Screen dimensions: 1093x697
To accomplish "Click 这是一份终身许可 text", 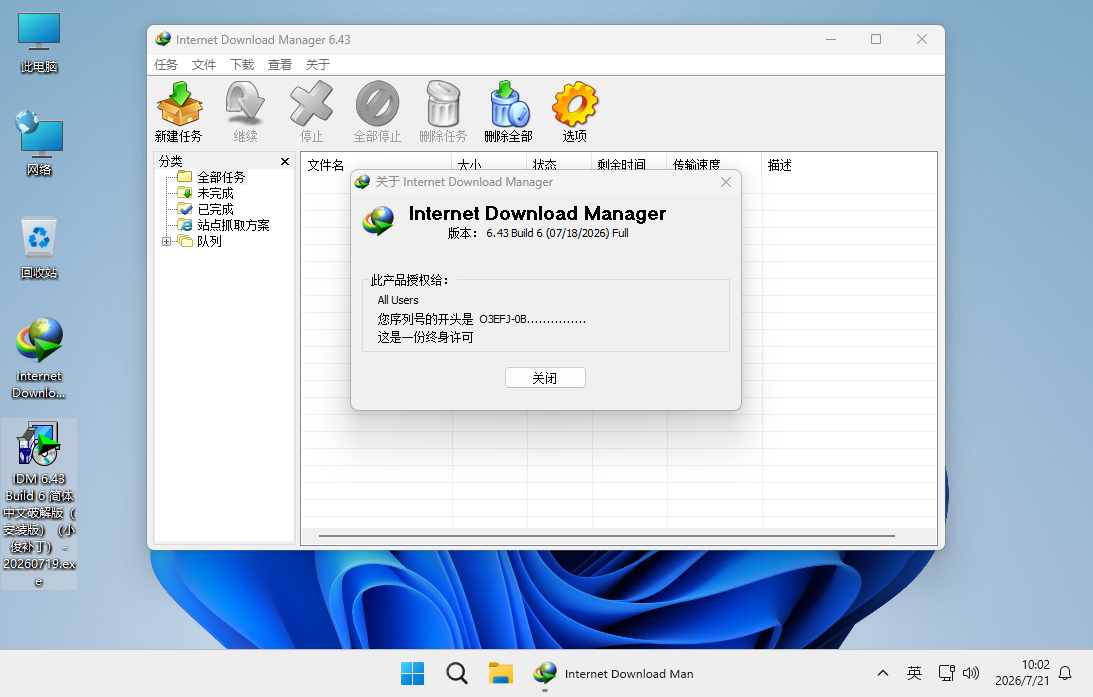I will [425, 337].
